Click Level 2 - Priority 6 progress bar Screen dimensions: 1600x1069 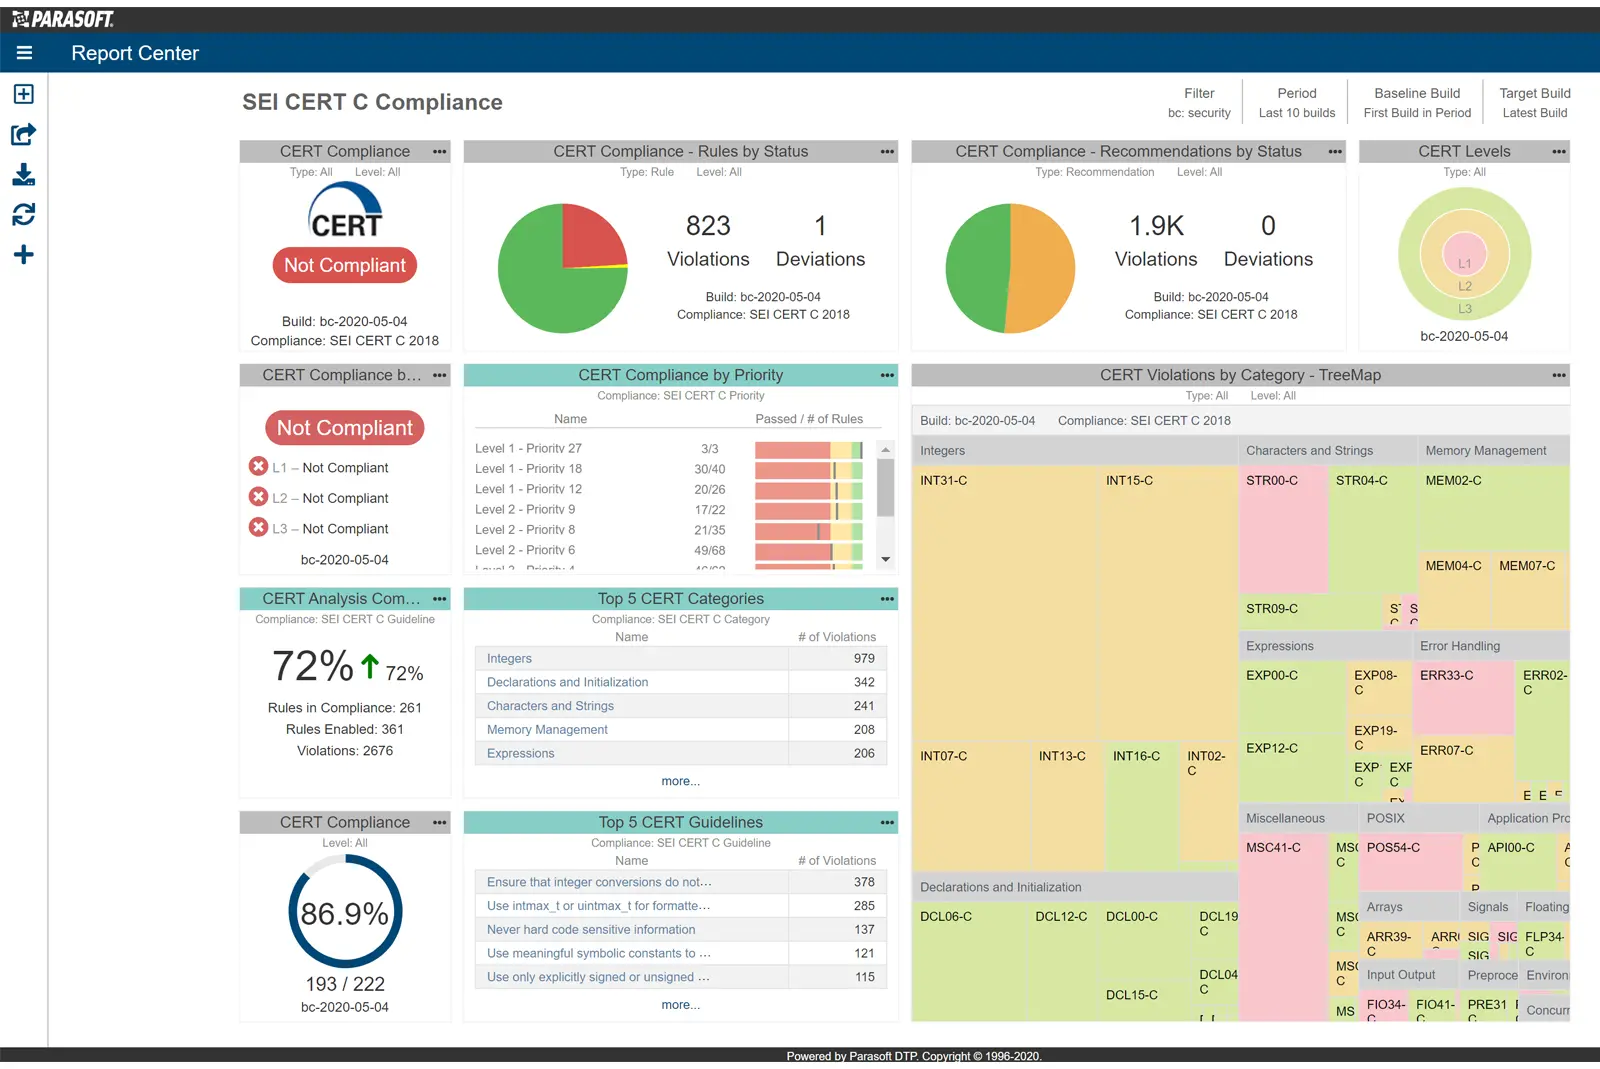pyautogui.click(x=809, y=551)
